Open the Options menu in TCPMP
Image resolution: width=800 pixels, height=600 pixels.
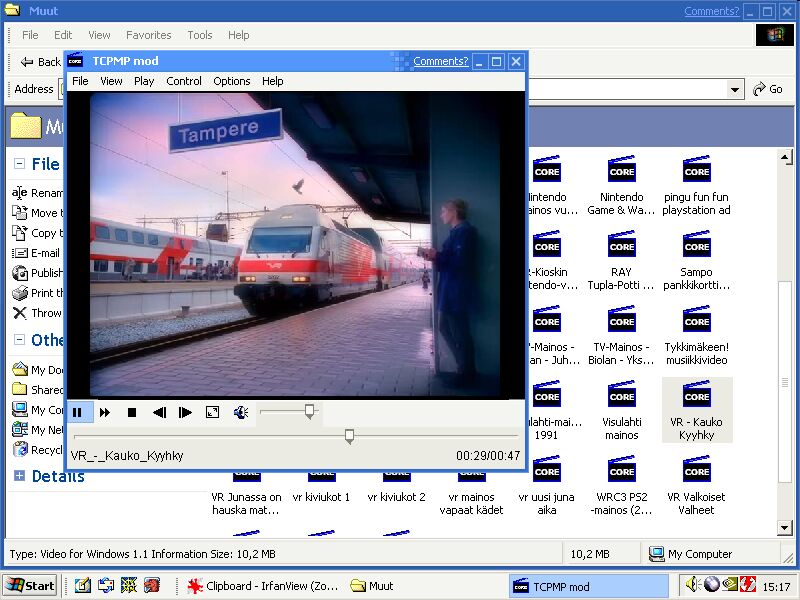click(231, 81)
